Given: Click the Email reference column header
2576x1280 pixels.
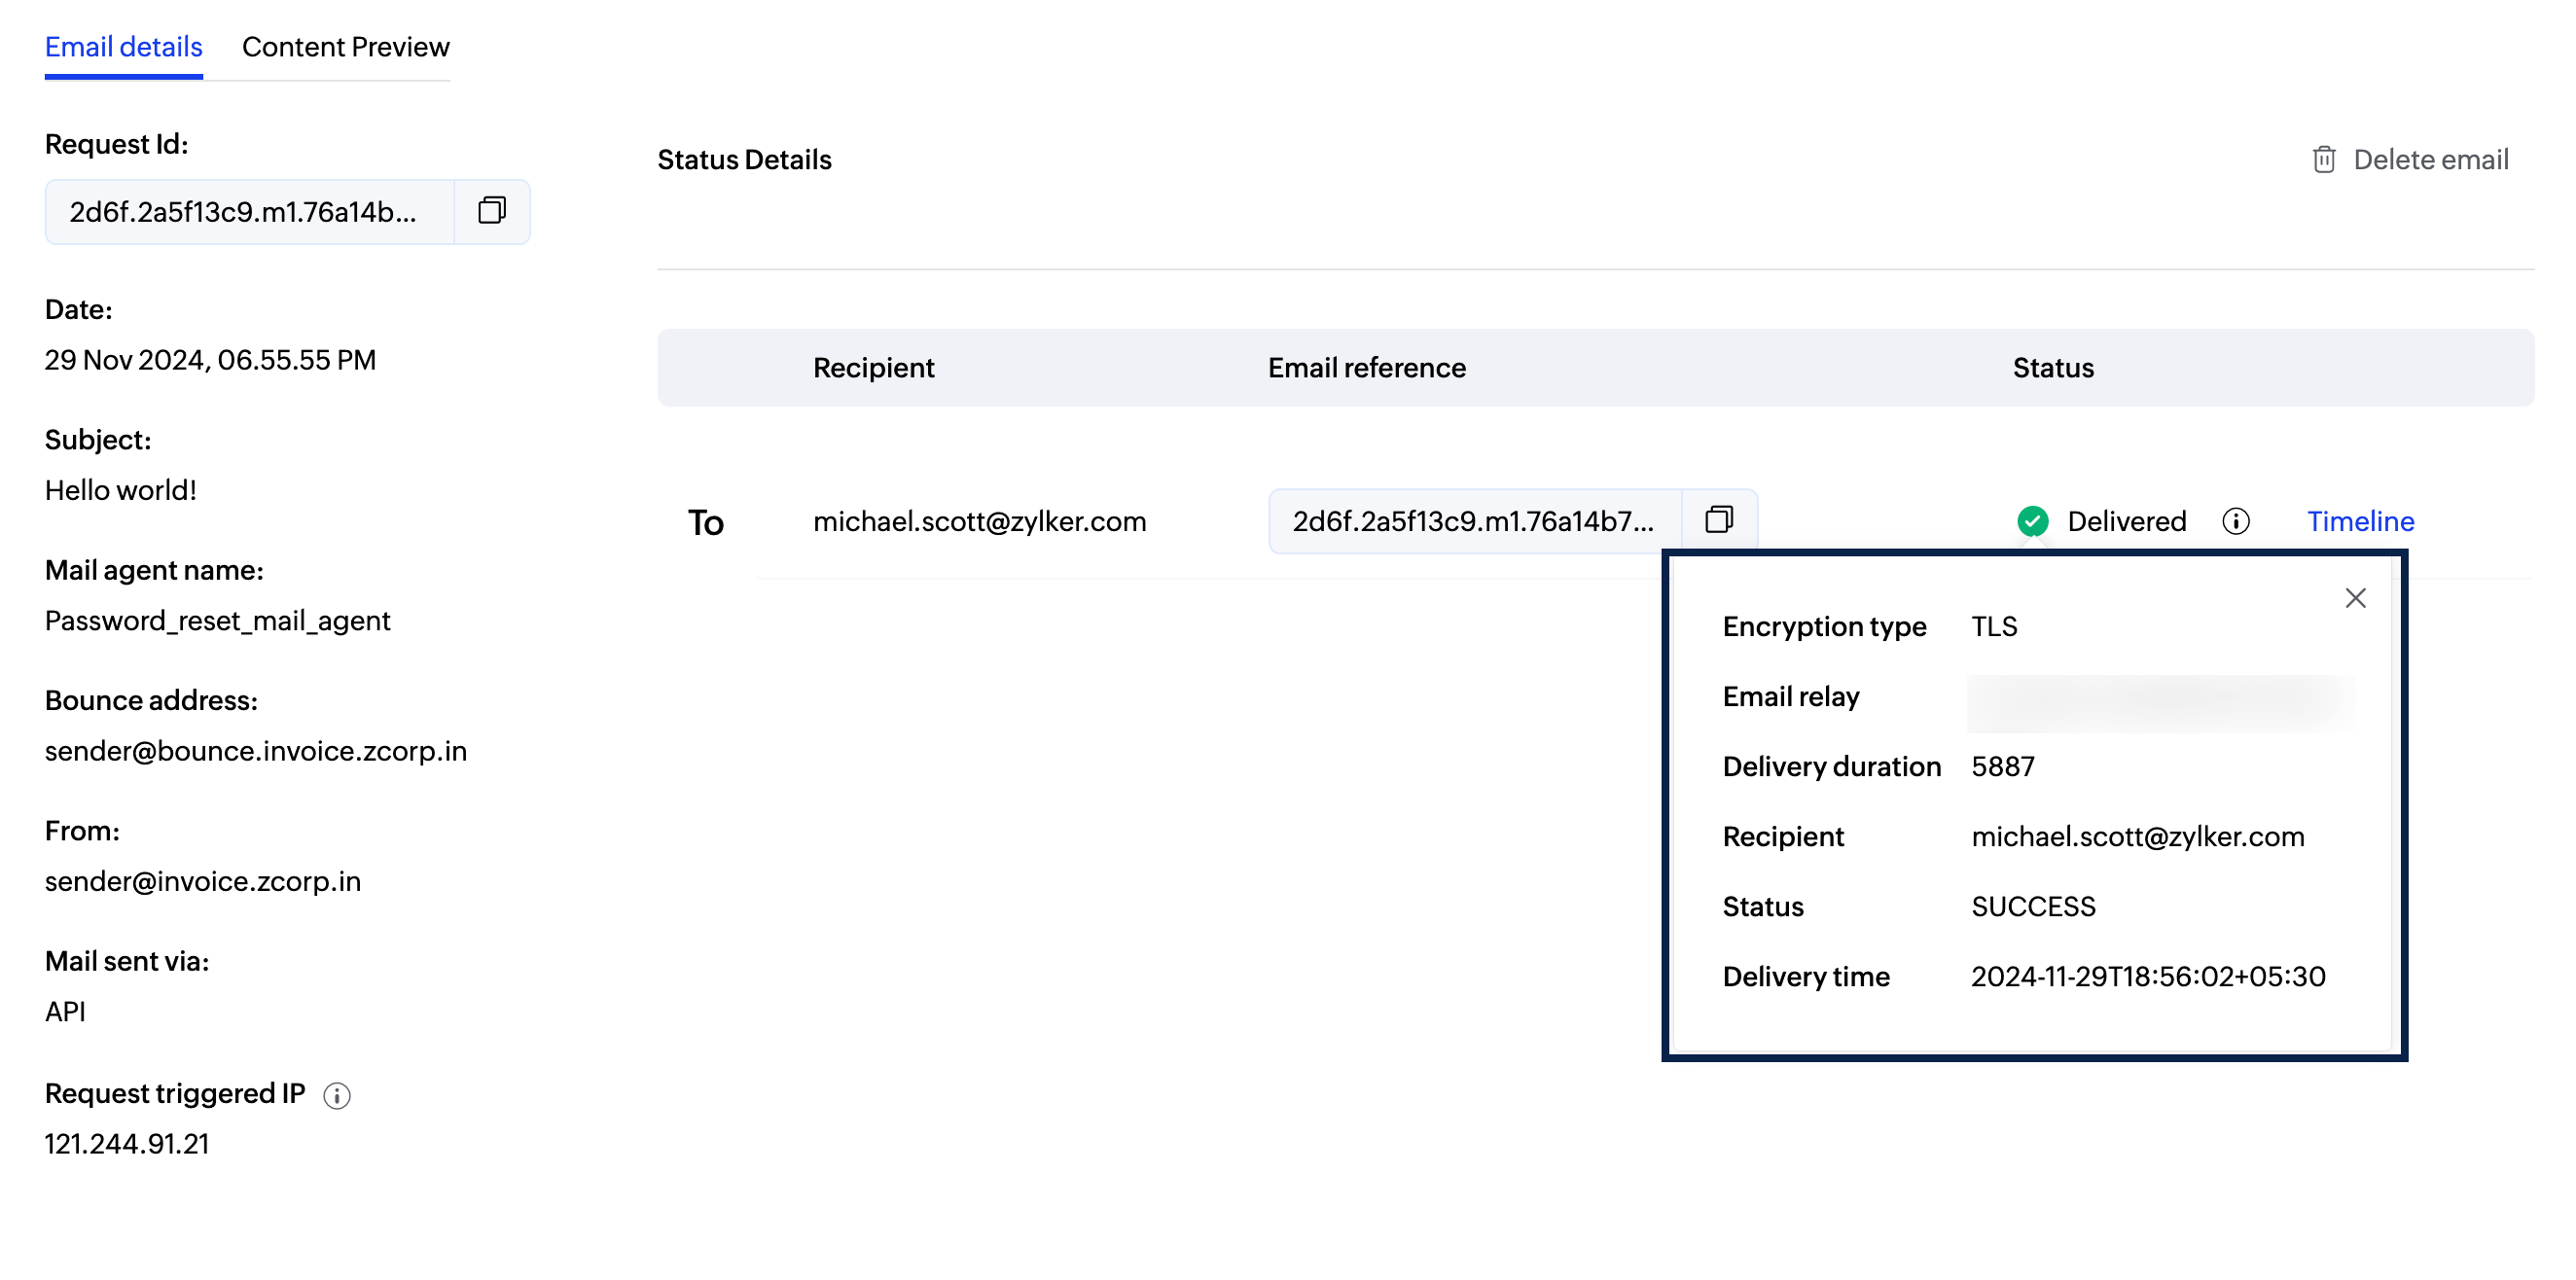Looking at the screenshot, I should click(x=1366, y=368).
